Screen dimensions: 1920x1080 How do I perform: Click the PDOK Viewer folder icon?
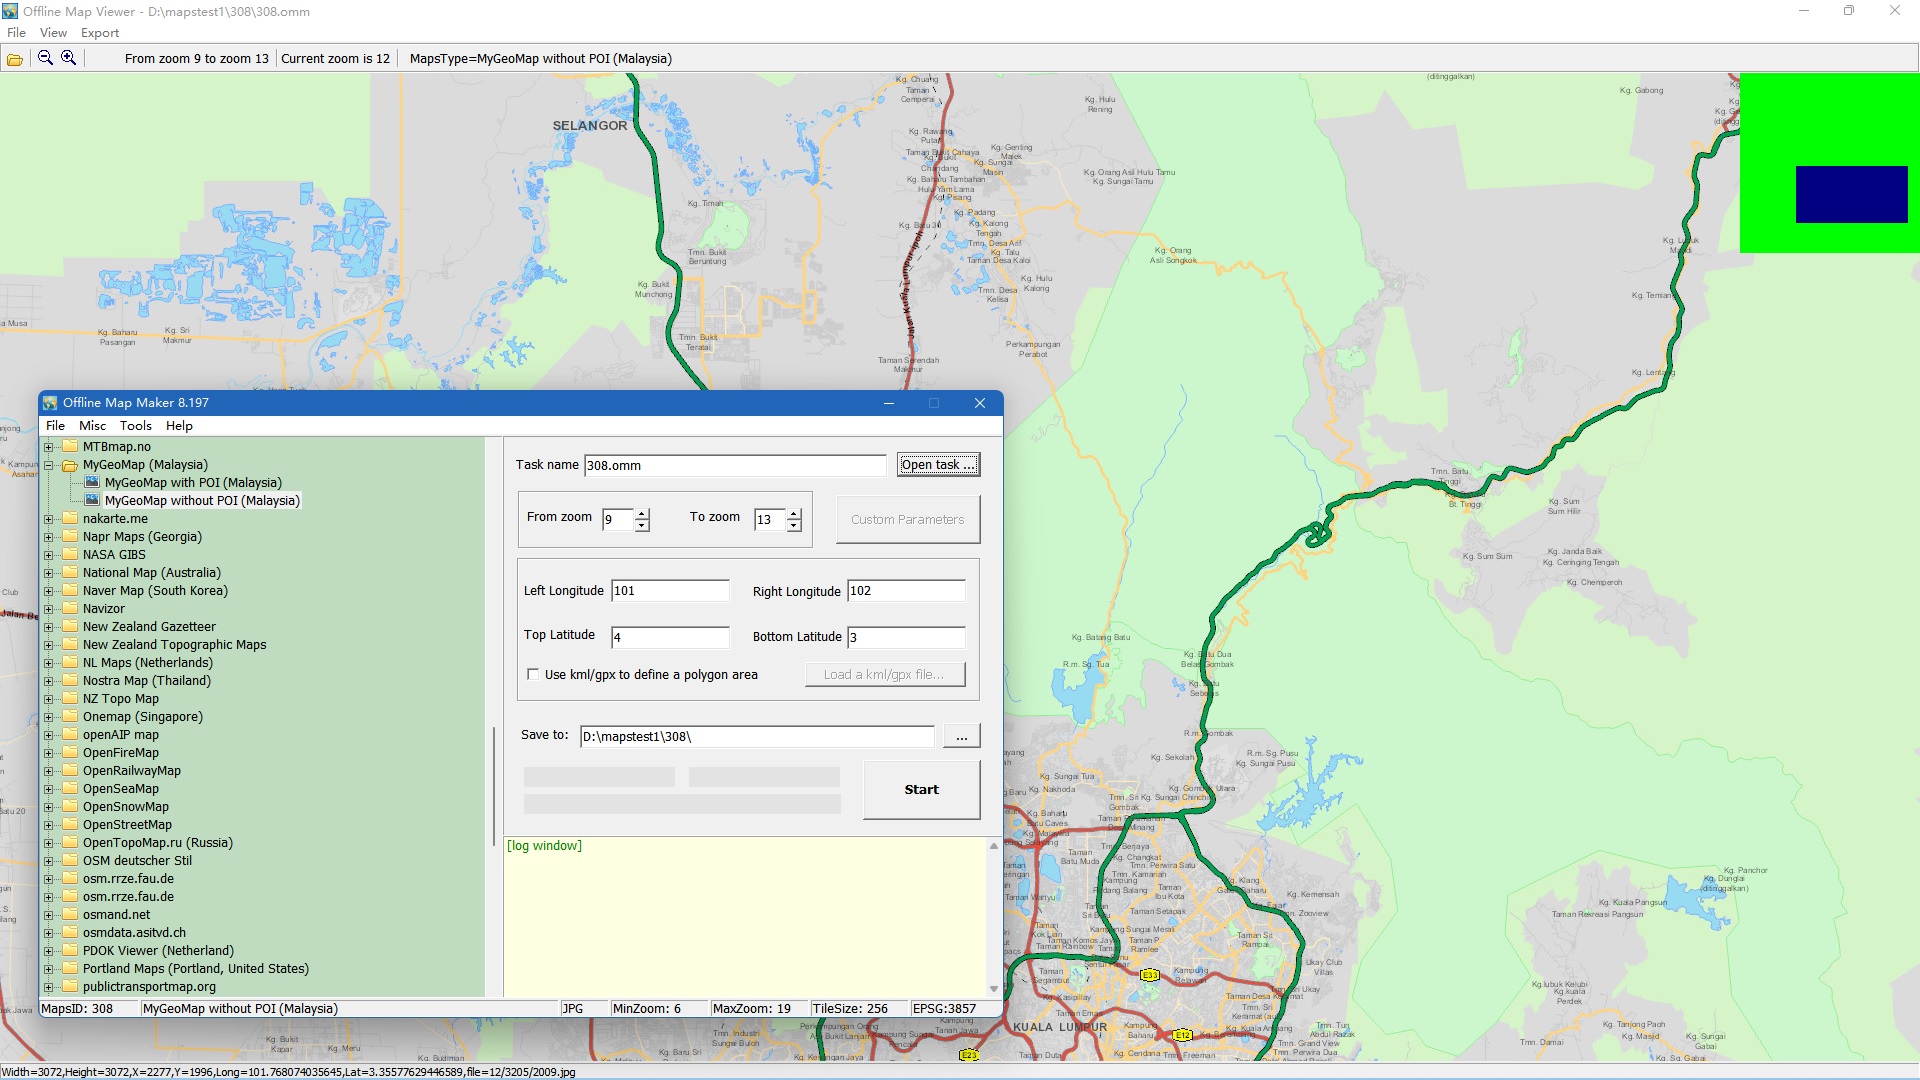(70, 951)
